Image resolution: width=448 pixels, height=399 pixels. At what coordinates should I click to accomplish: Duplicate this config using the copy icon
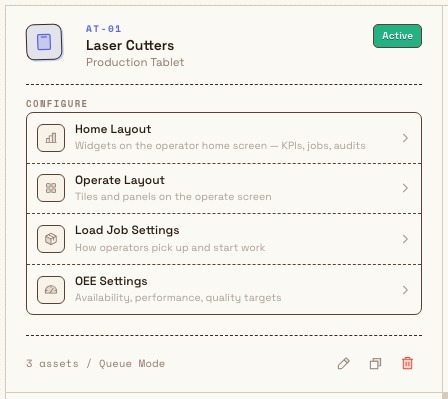pyautogui.click(x=376, y=363)
